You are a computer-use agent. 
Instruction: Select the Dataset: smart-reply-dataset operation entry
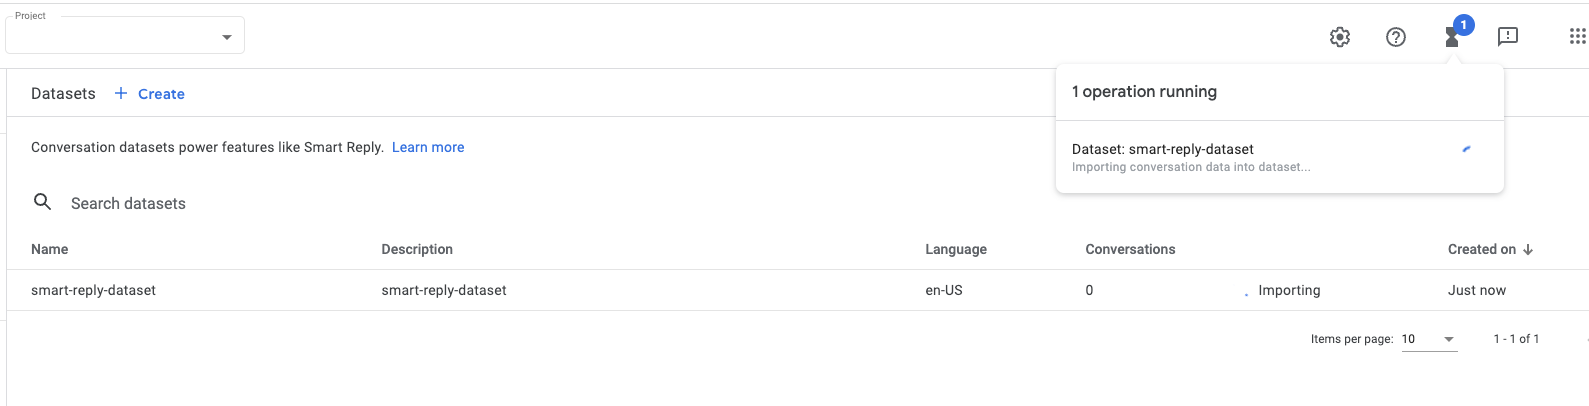point(1280,157)
